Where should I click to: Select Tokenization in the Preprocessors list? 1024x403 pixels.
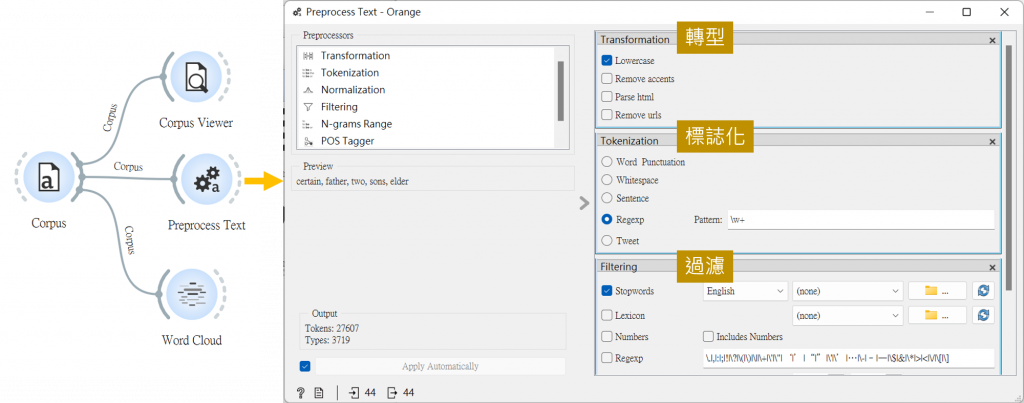pyautogui.click(x=349, y=73)
